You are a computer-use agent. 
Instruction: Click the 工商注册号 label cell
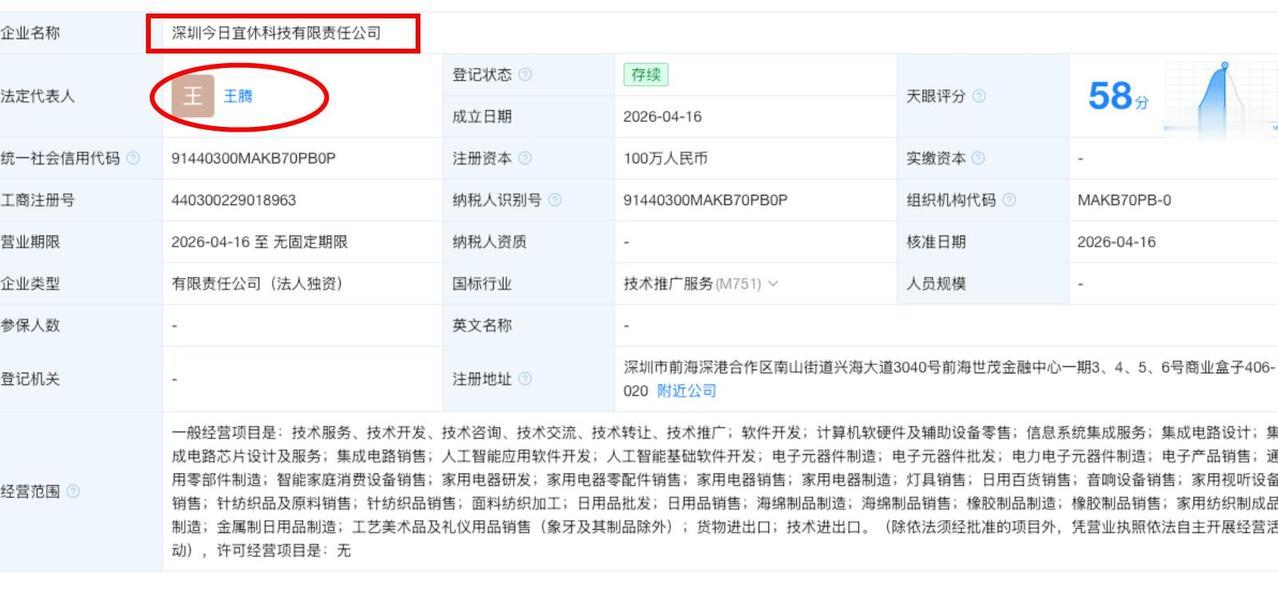click(x=81, y=200)
